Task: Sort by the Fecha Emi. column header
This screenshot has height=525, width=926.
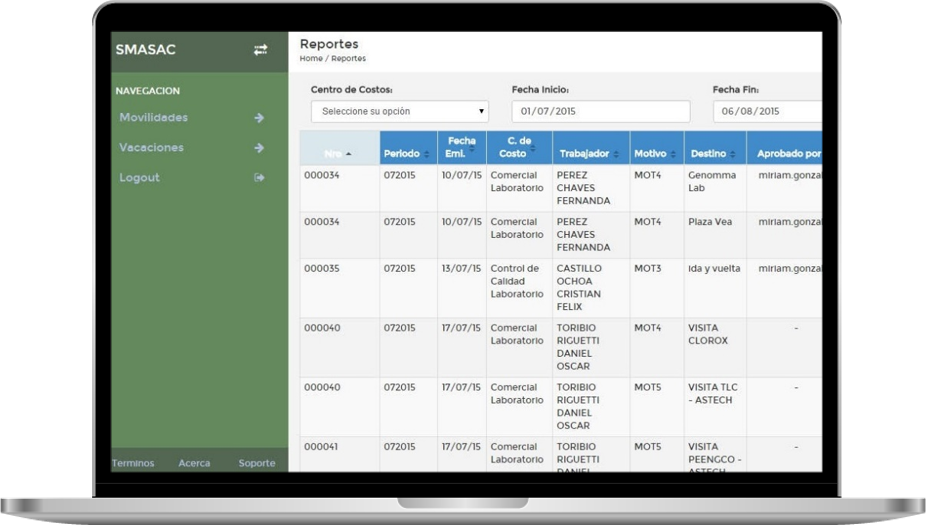Action: click(x=461, y=147)
